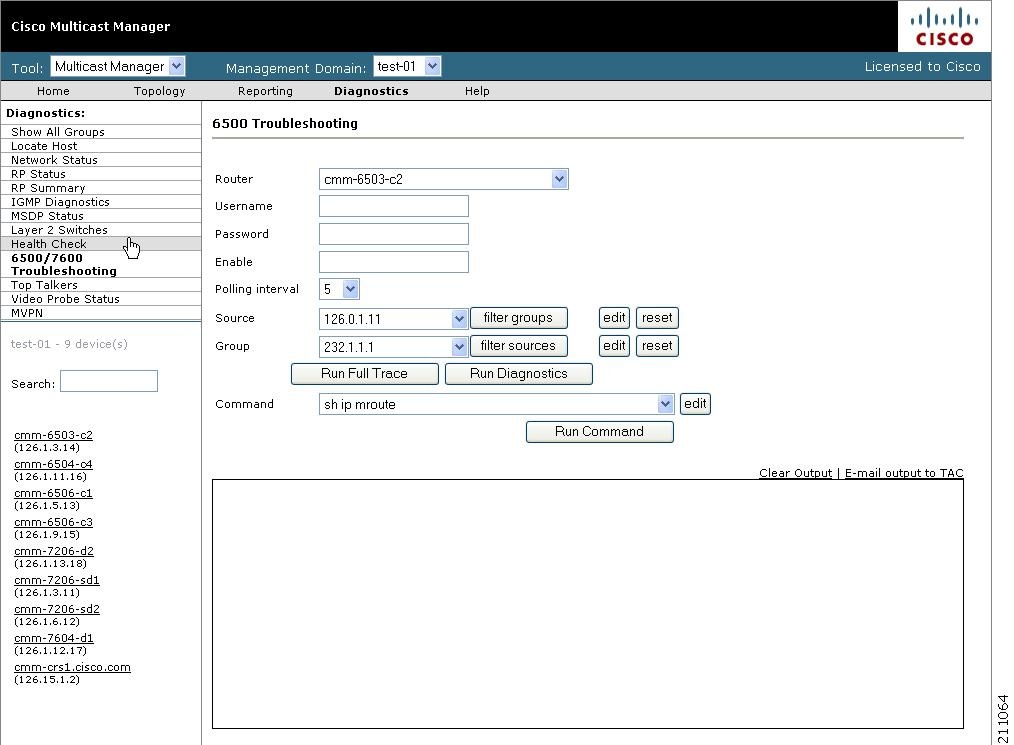Screen dimensions: 1014x745
Task: Click the Run Full Trace button
Action: tap(364, 373)
